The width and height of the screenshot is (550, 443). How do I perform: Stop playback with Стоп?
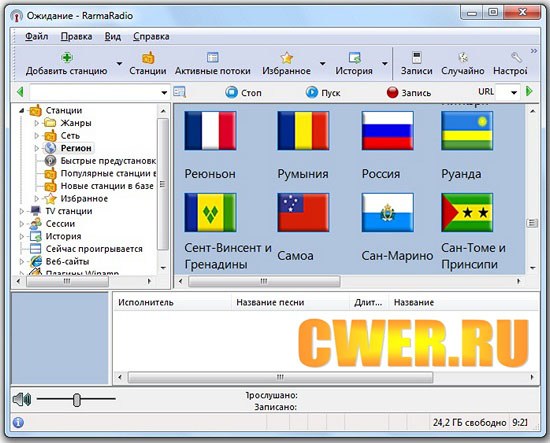coord(243,92)
